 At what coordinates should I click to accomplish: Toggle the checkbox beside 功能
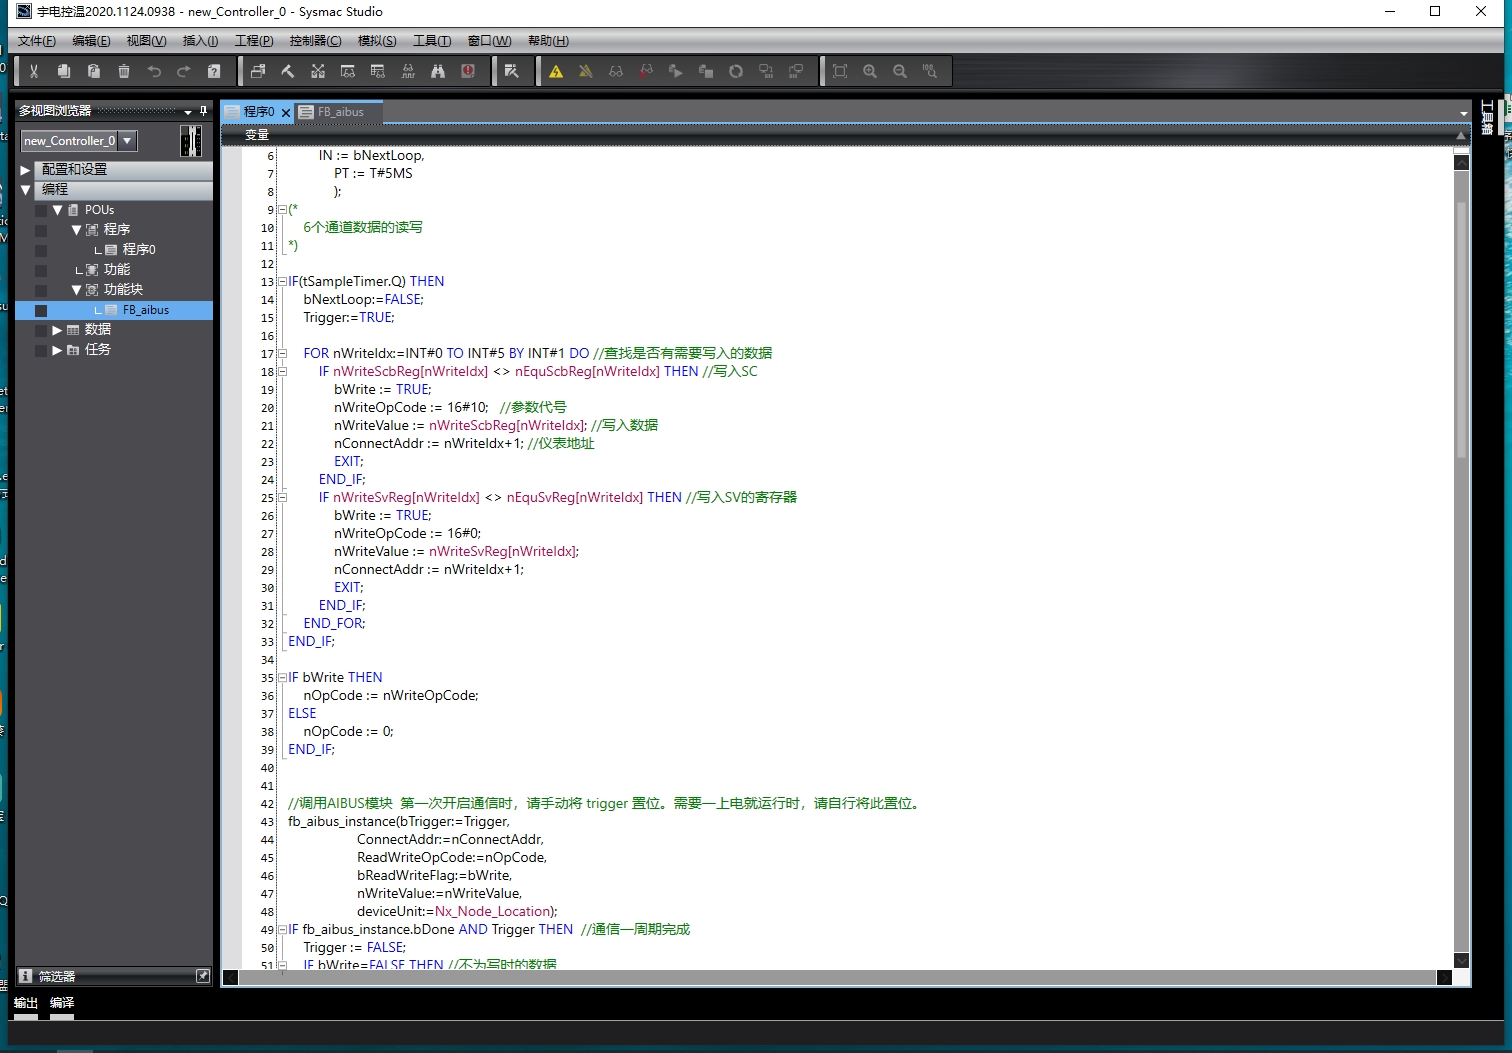pos(41,270)
